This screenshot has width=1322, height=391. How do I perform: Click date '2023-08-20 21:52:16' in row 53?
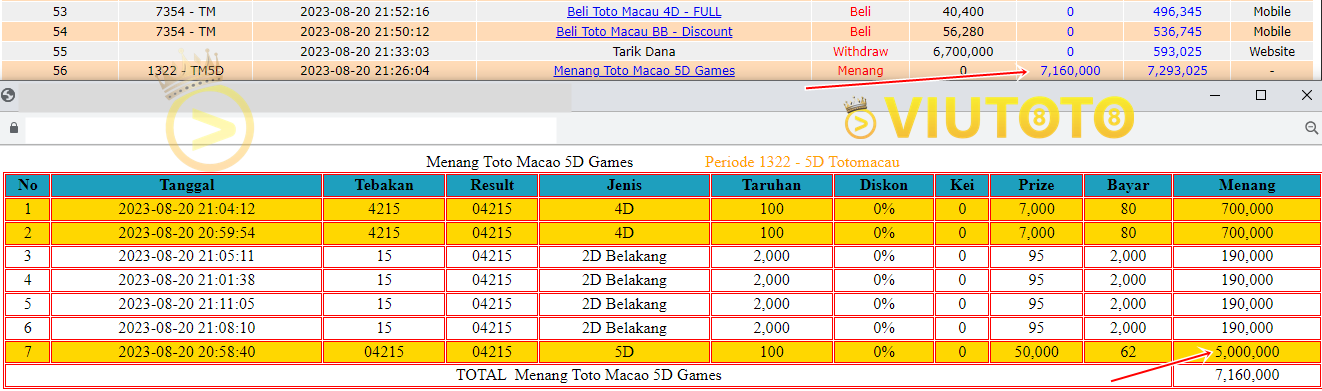click(x=365, y=12)
